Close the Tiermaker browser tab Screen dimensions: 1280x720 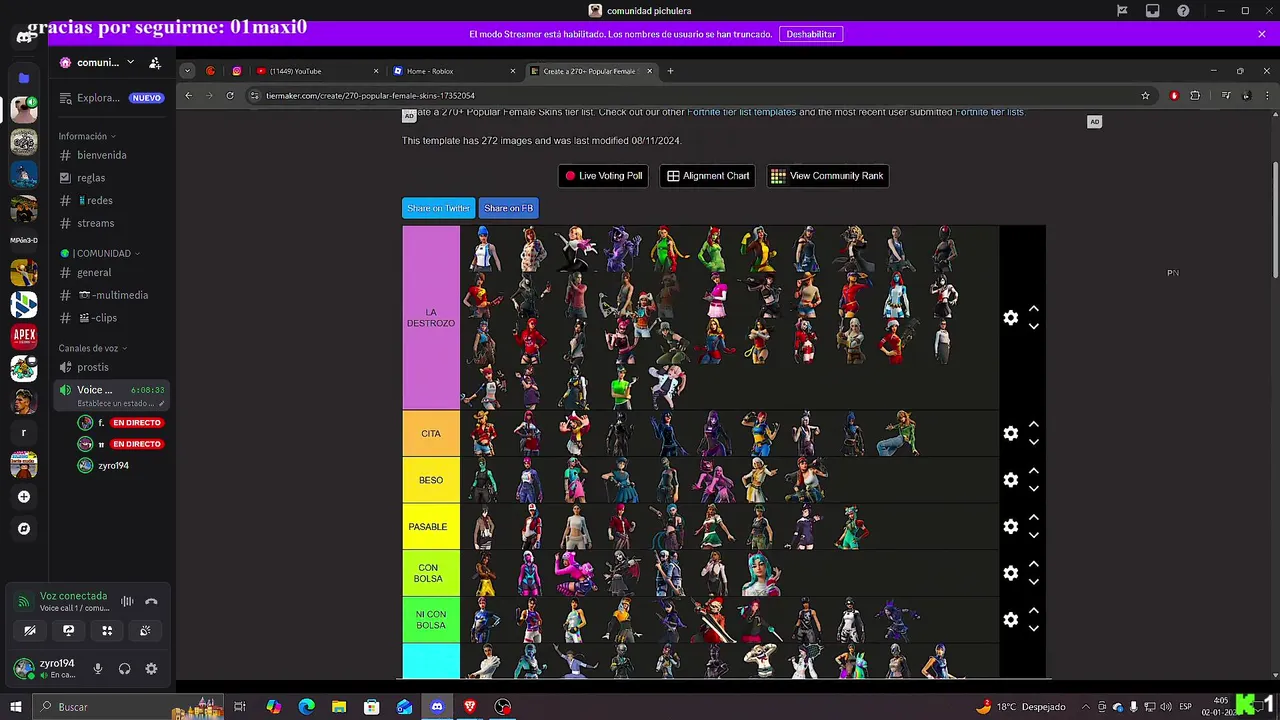[649, 71]
